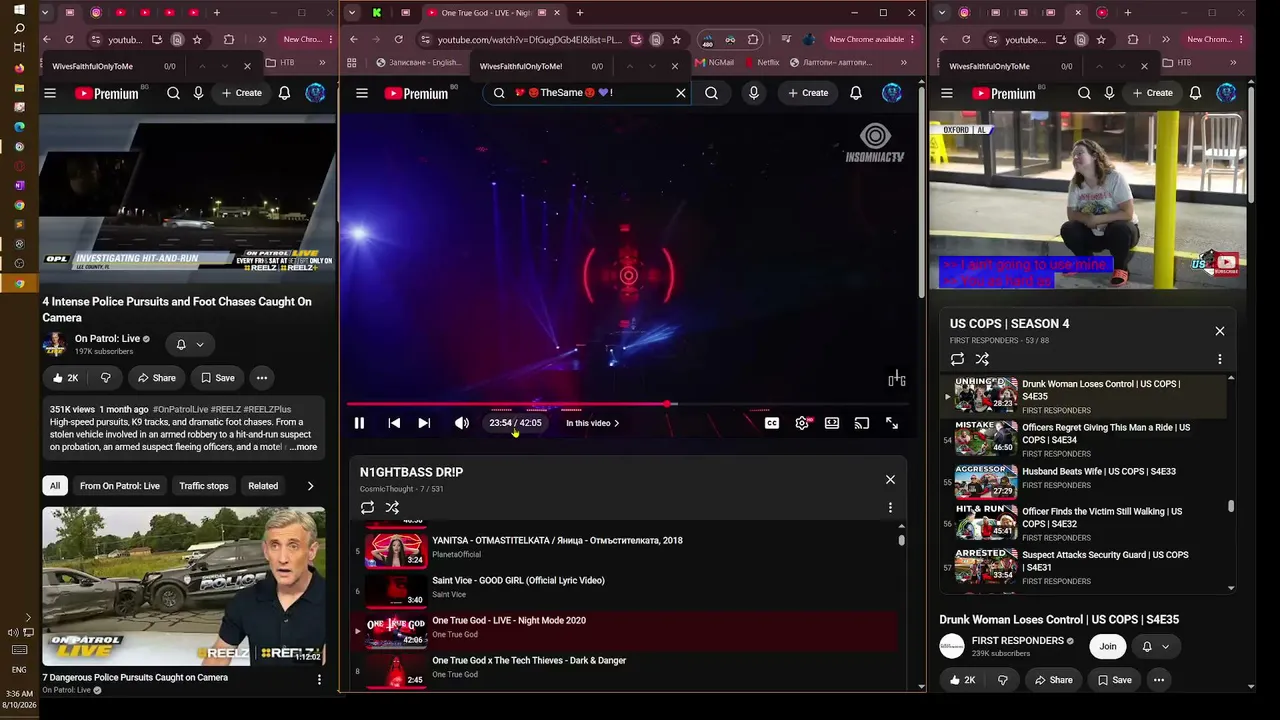The width and height of the screenshot is (1280, 720).
Task: Bookmark the page with star in middle window
Action: point(676,40)
